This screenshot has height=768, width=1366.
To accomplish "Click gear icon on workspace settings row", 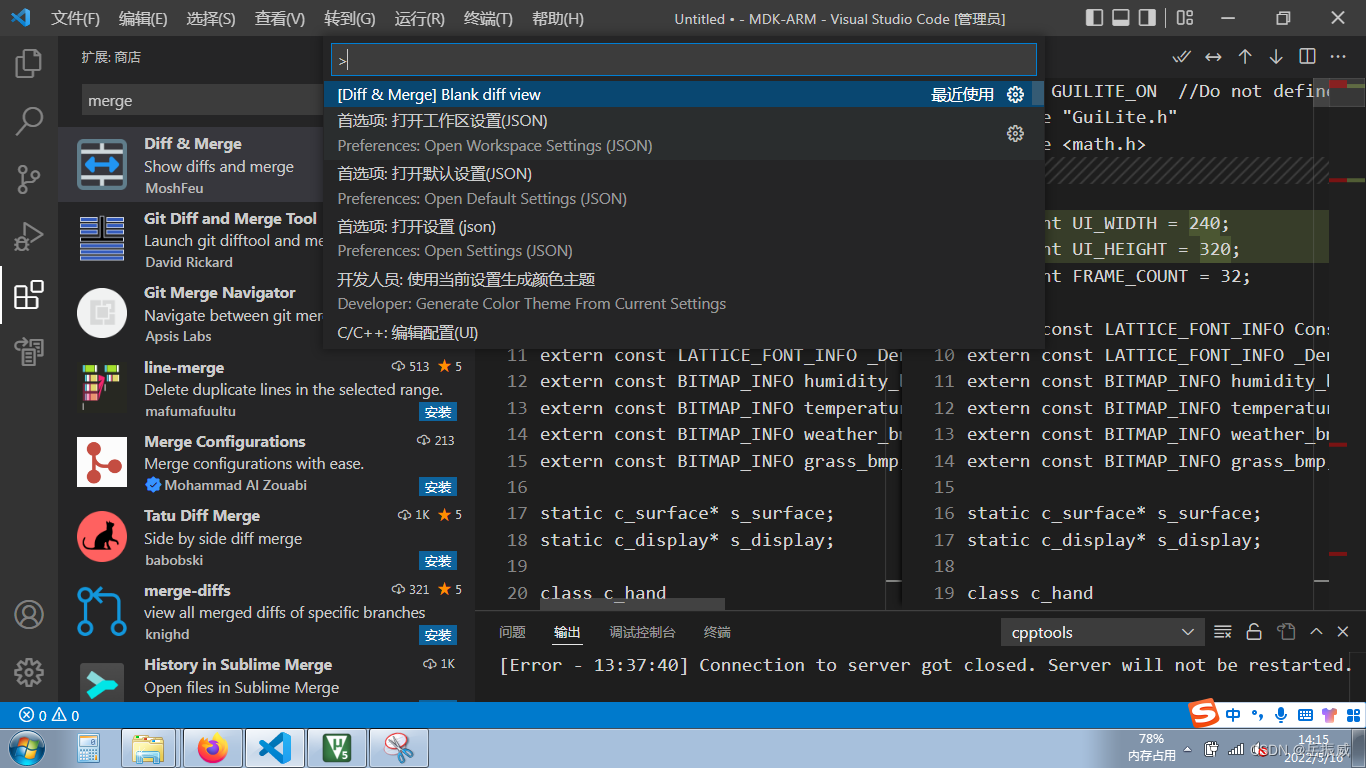I will click(x=1015, y=133).
